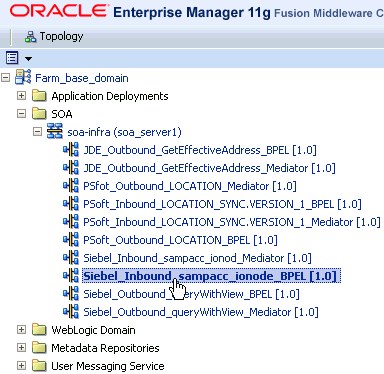Select highlighted Siebel_Inbound_sampacc_ionode_BPEL [1.0]
The width and height of the screenshot is (384, 374).
pos(211,276)
